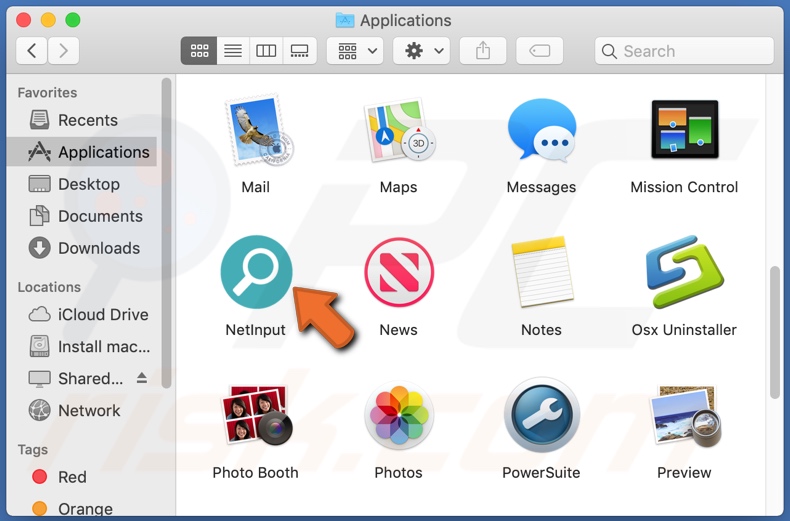
Task: Select the PowerSuite app icon
Action: (x=542, y=415)
